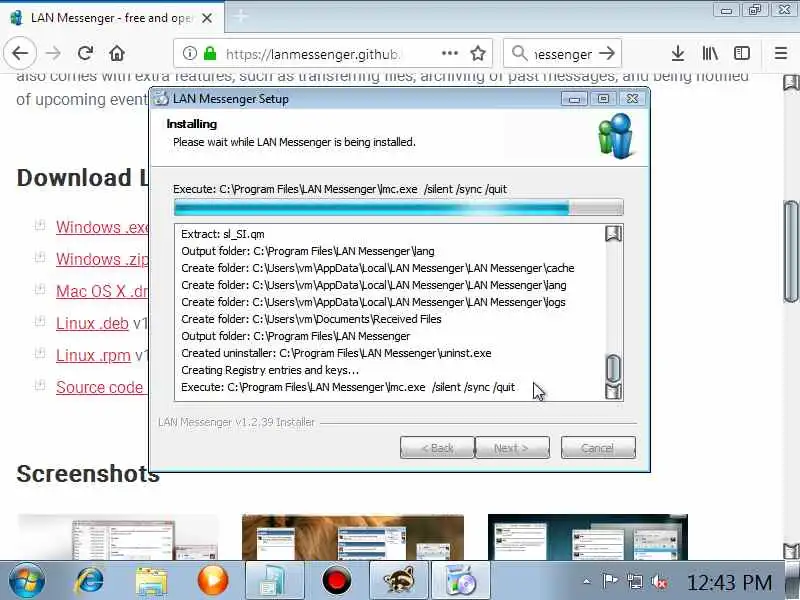800x600 pixels.
Task: Select log line 'Created uninstaller' uninst.exe
Action: click(336, 353)
